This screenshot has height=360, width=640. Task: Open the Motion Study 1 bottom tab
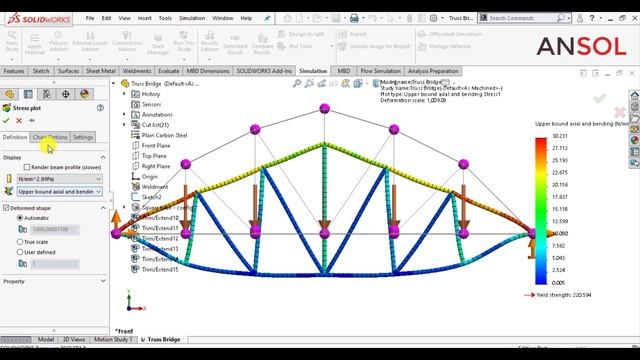pyautogui.click(x=113, y=340)
